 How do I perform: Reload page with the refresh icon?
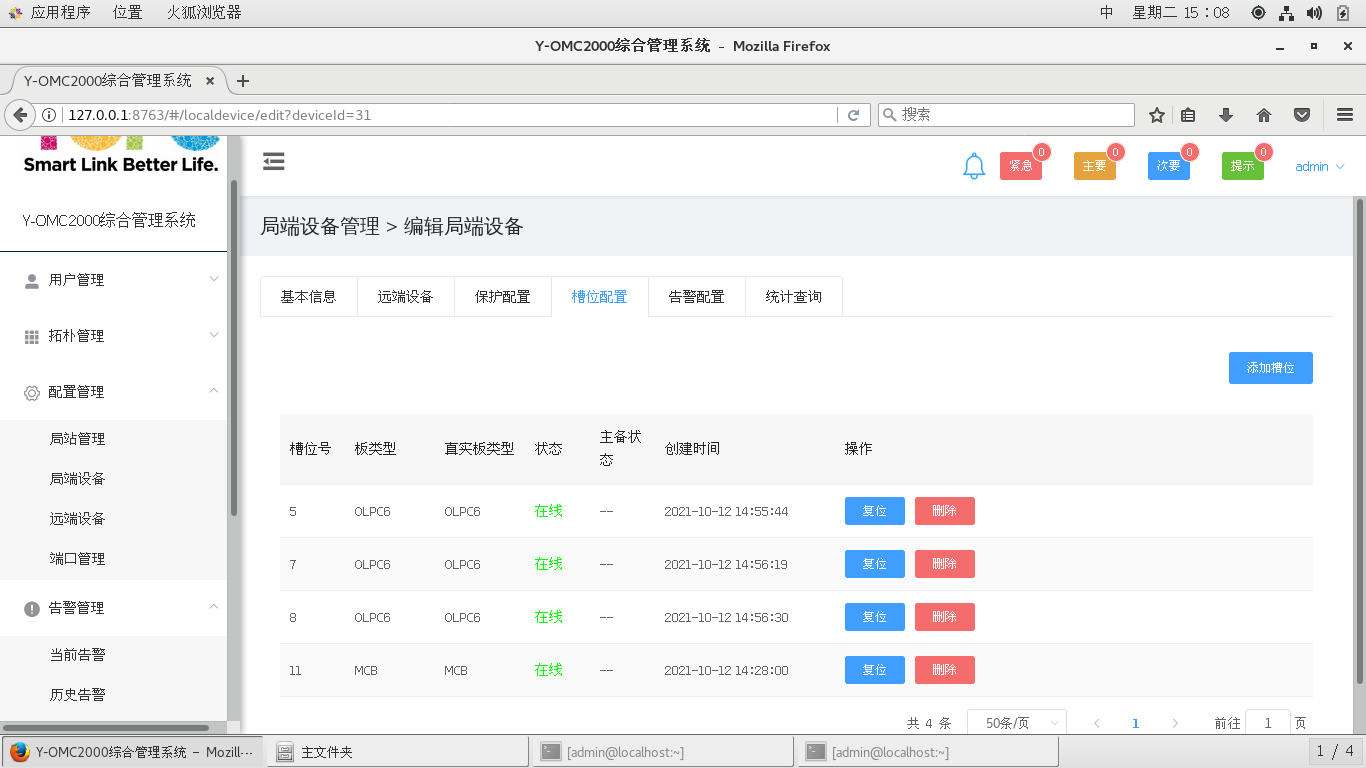point(853,115)
